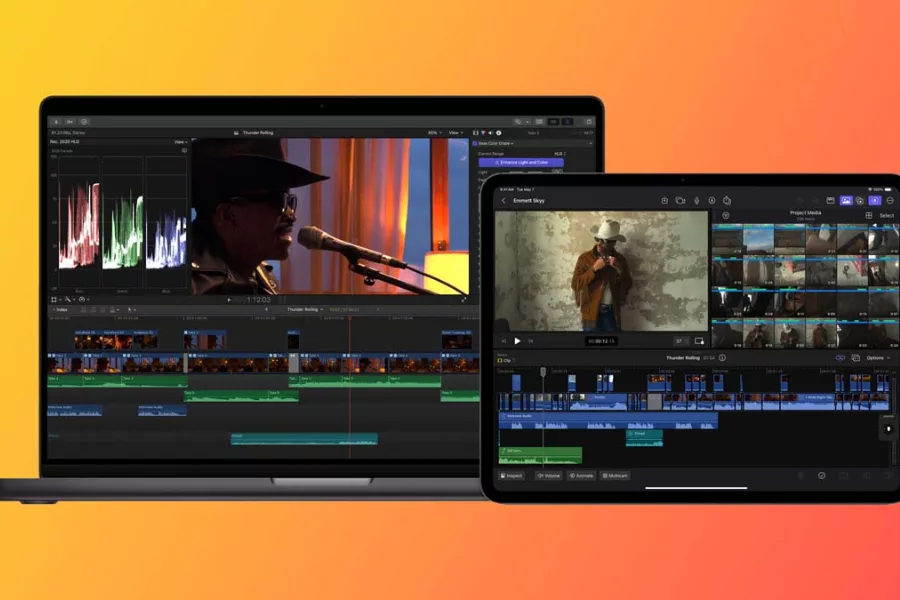The height and width of the screenshot is (600, 900).
Task: Click the Index button in Mac timeline
Action: [x=60, y=310]
